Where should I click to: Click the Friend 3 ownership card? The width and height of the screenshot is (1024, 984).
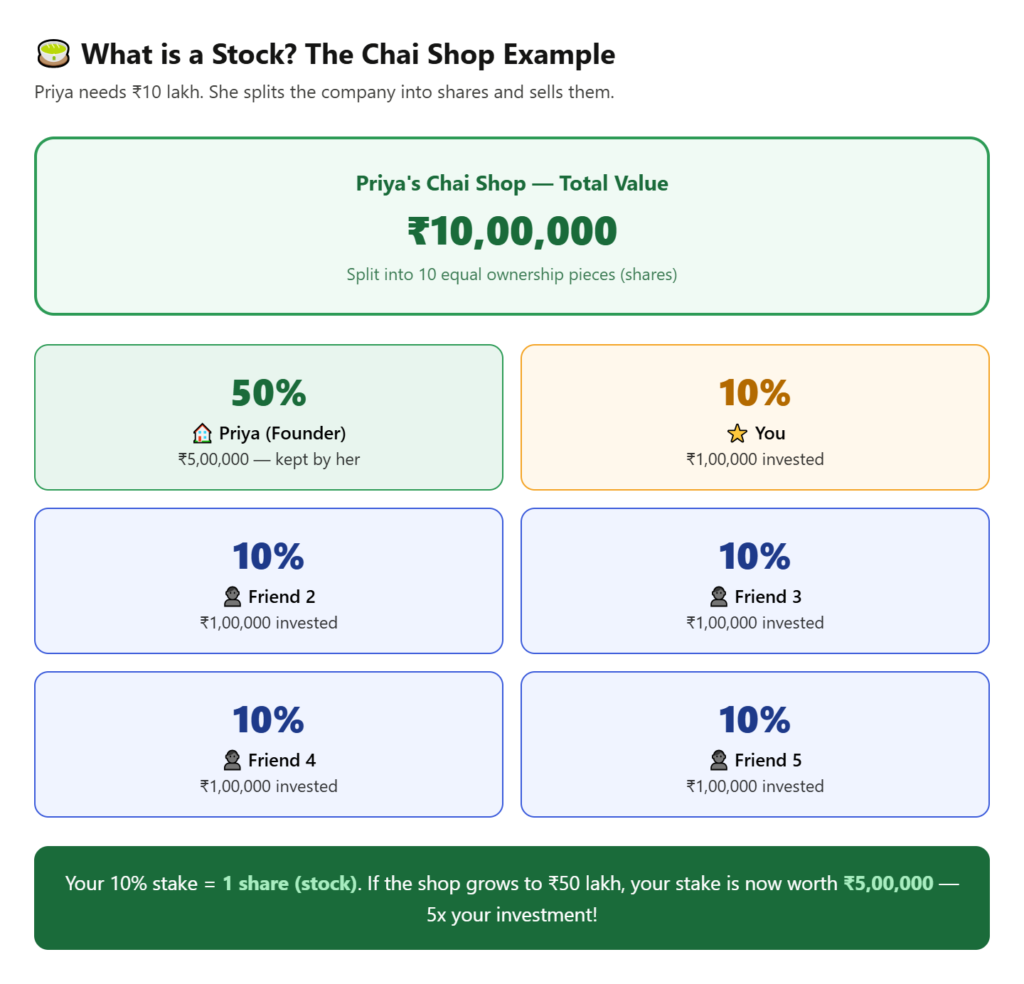click(x=755, y=580)
